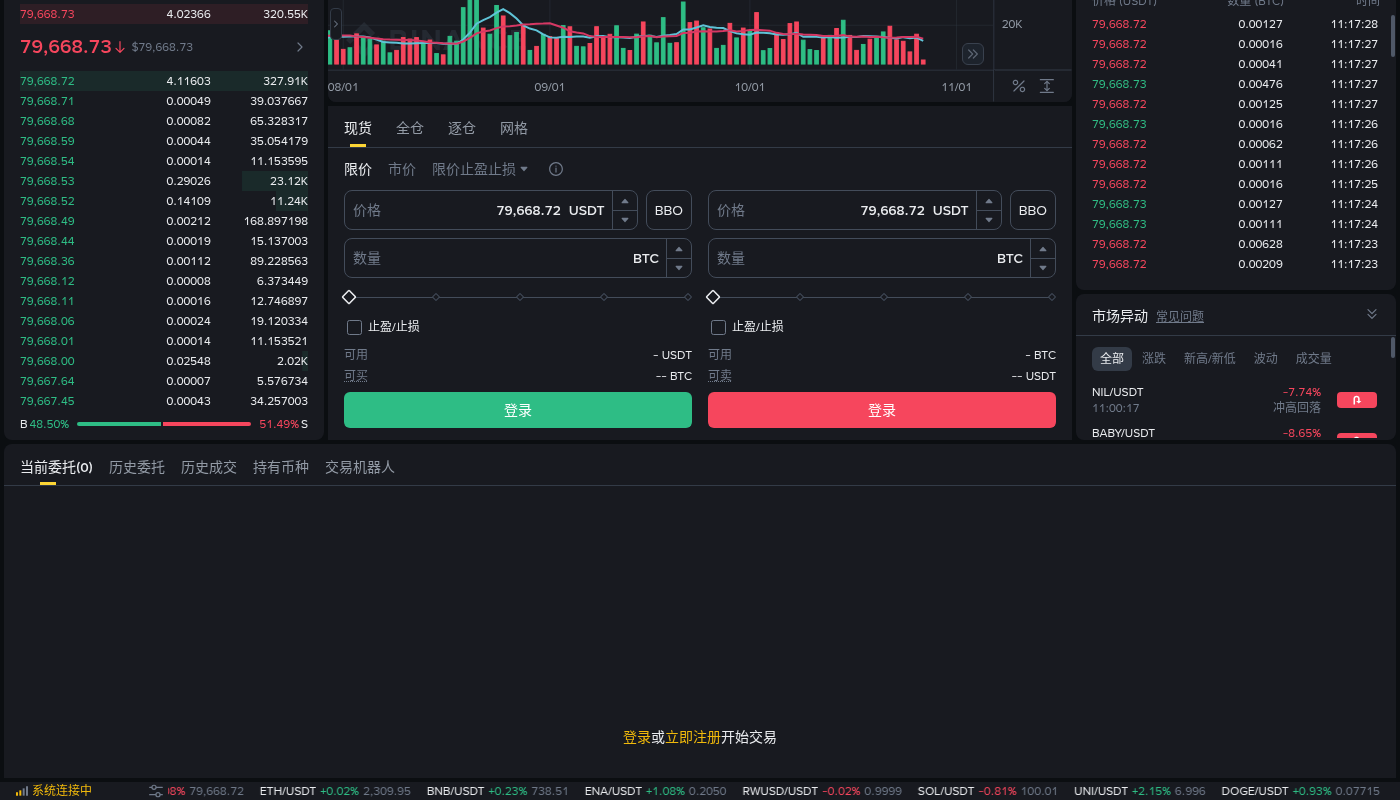1400x800 pixels.
Task: Open the 常见问题 link
Action: 1180,316
